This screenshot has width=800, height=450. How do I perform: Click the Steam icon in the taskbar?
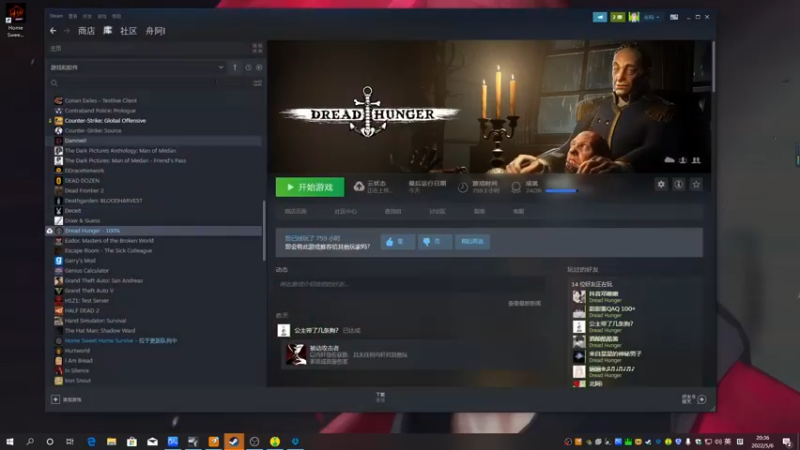(x=234, y=441)
